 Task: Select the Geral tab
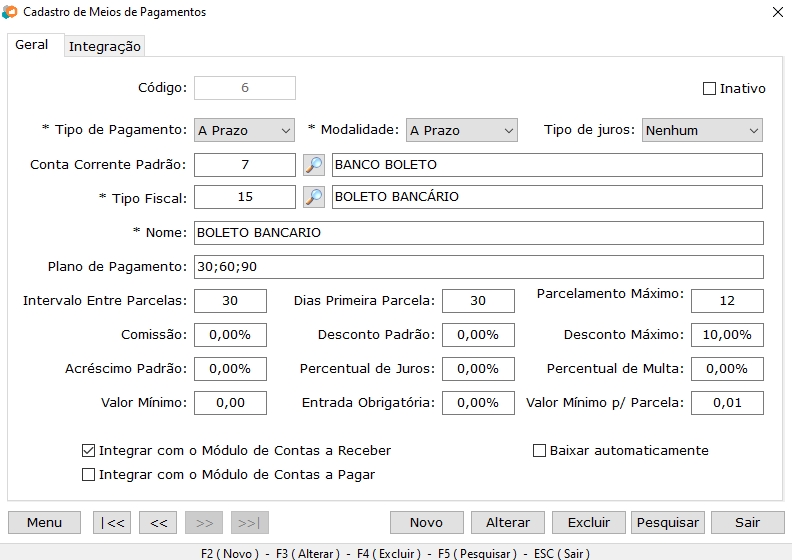click(32, 45)
